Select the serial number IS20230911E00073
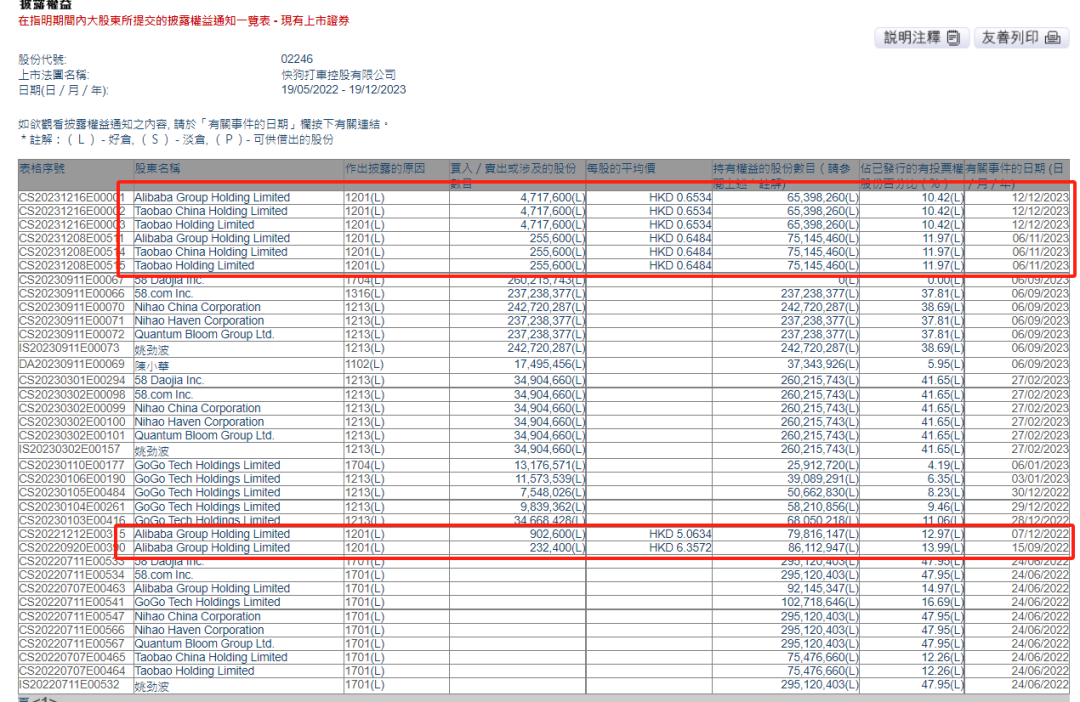1080x702 pixels. pos(69,349)
